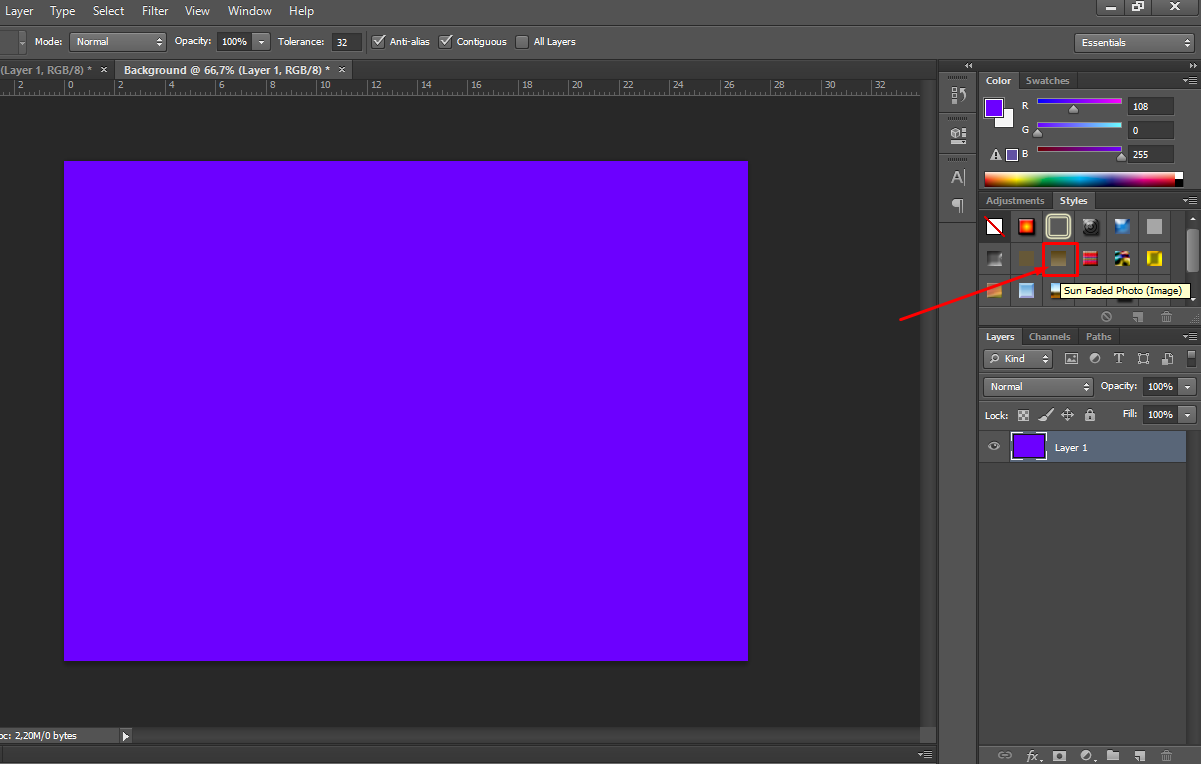The image size is (1201, 764).
Task: Add a layer style with the fx icon
Action: pos(1033,756)
